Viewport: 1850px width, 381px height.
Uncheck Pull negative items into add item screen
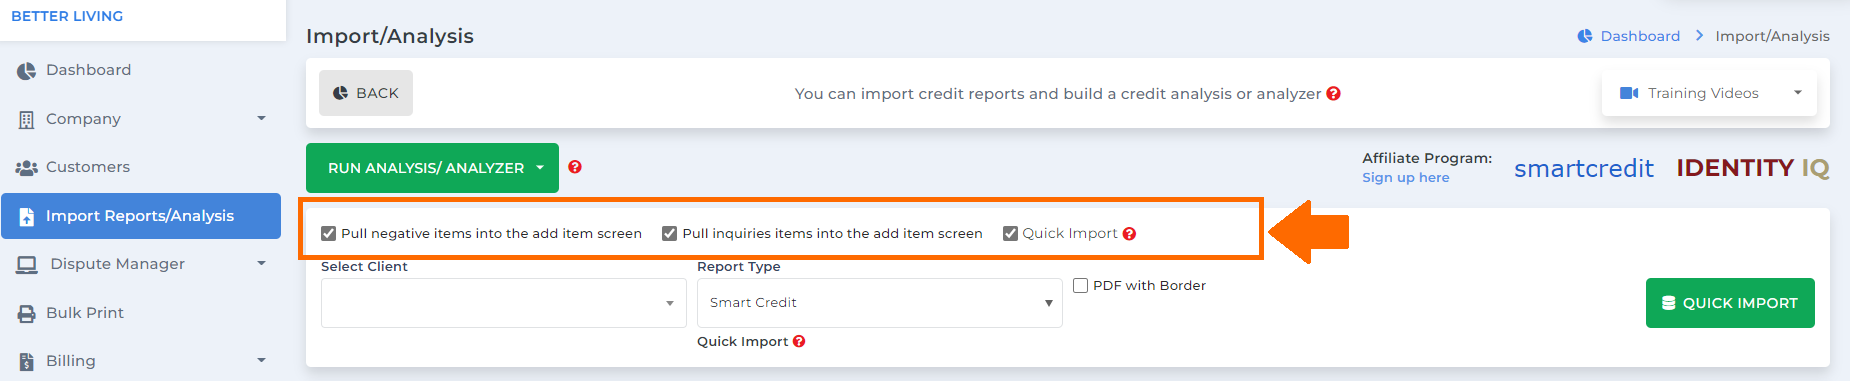point(328,234)
